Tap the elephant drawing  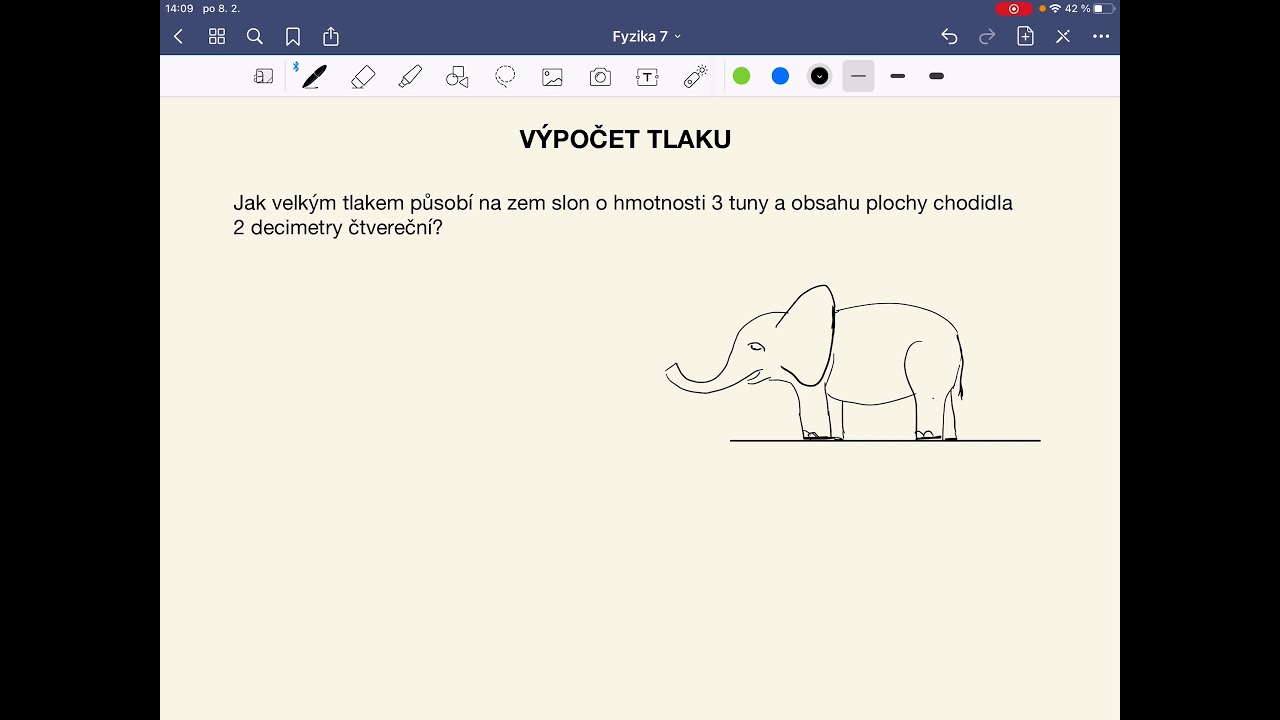(815, 363)
